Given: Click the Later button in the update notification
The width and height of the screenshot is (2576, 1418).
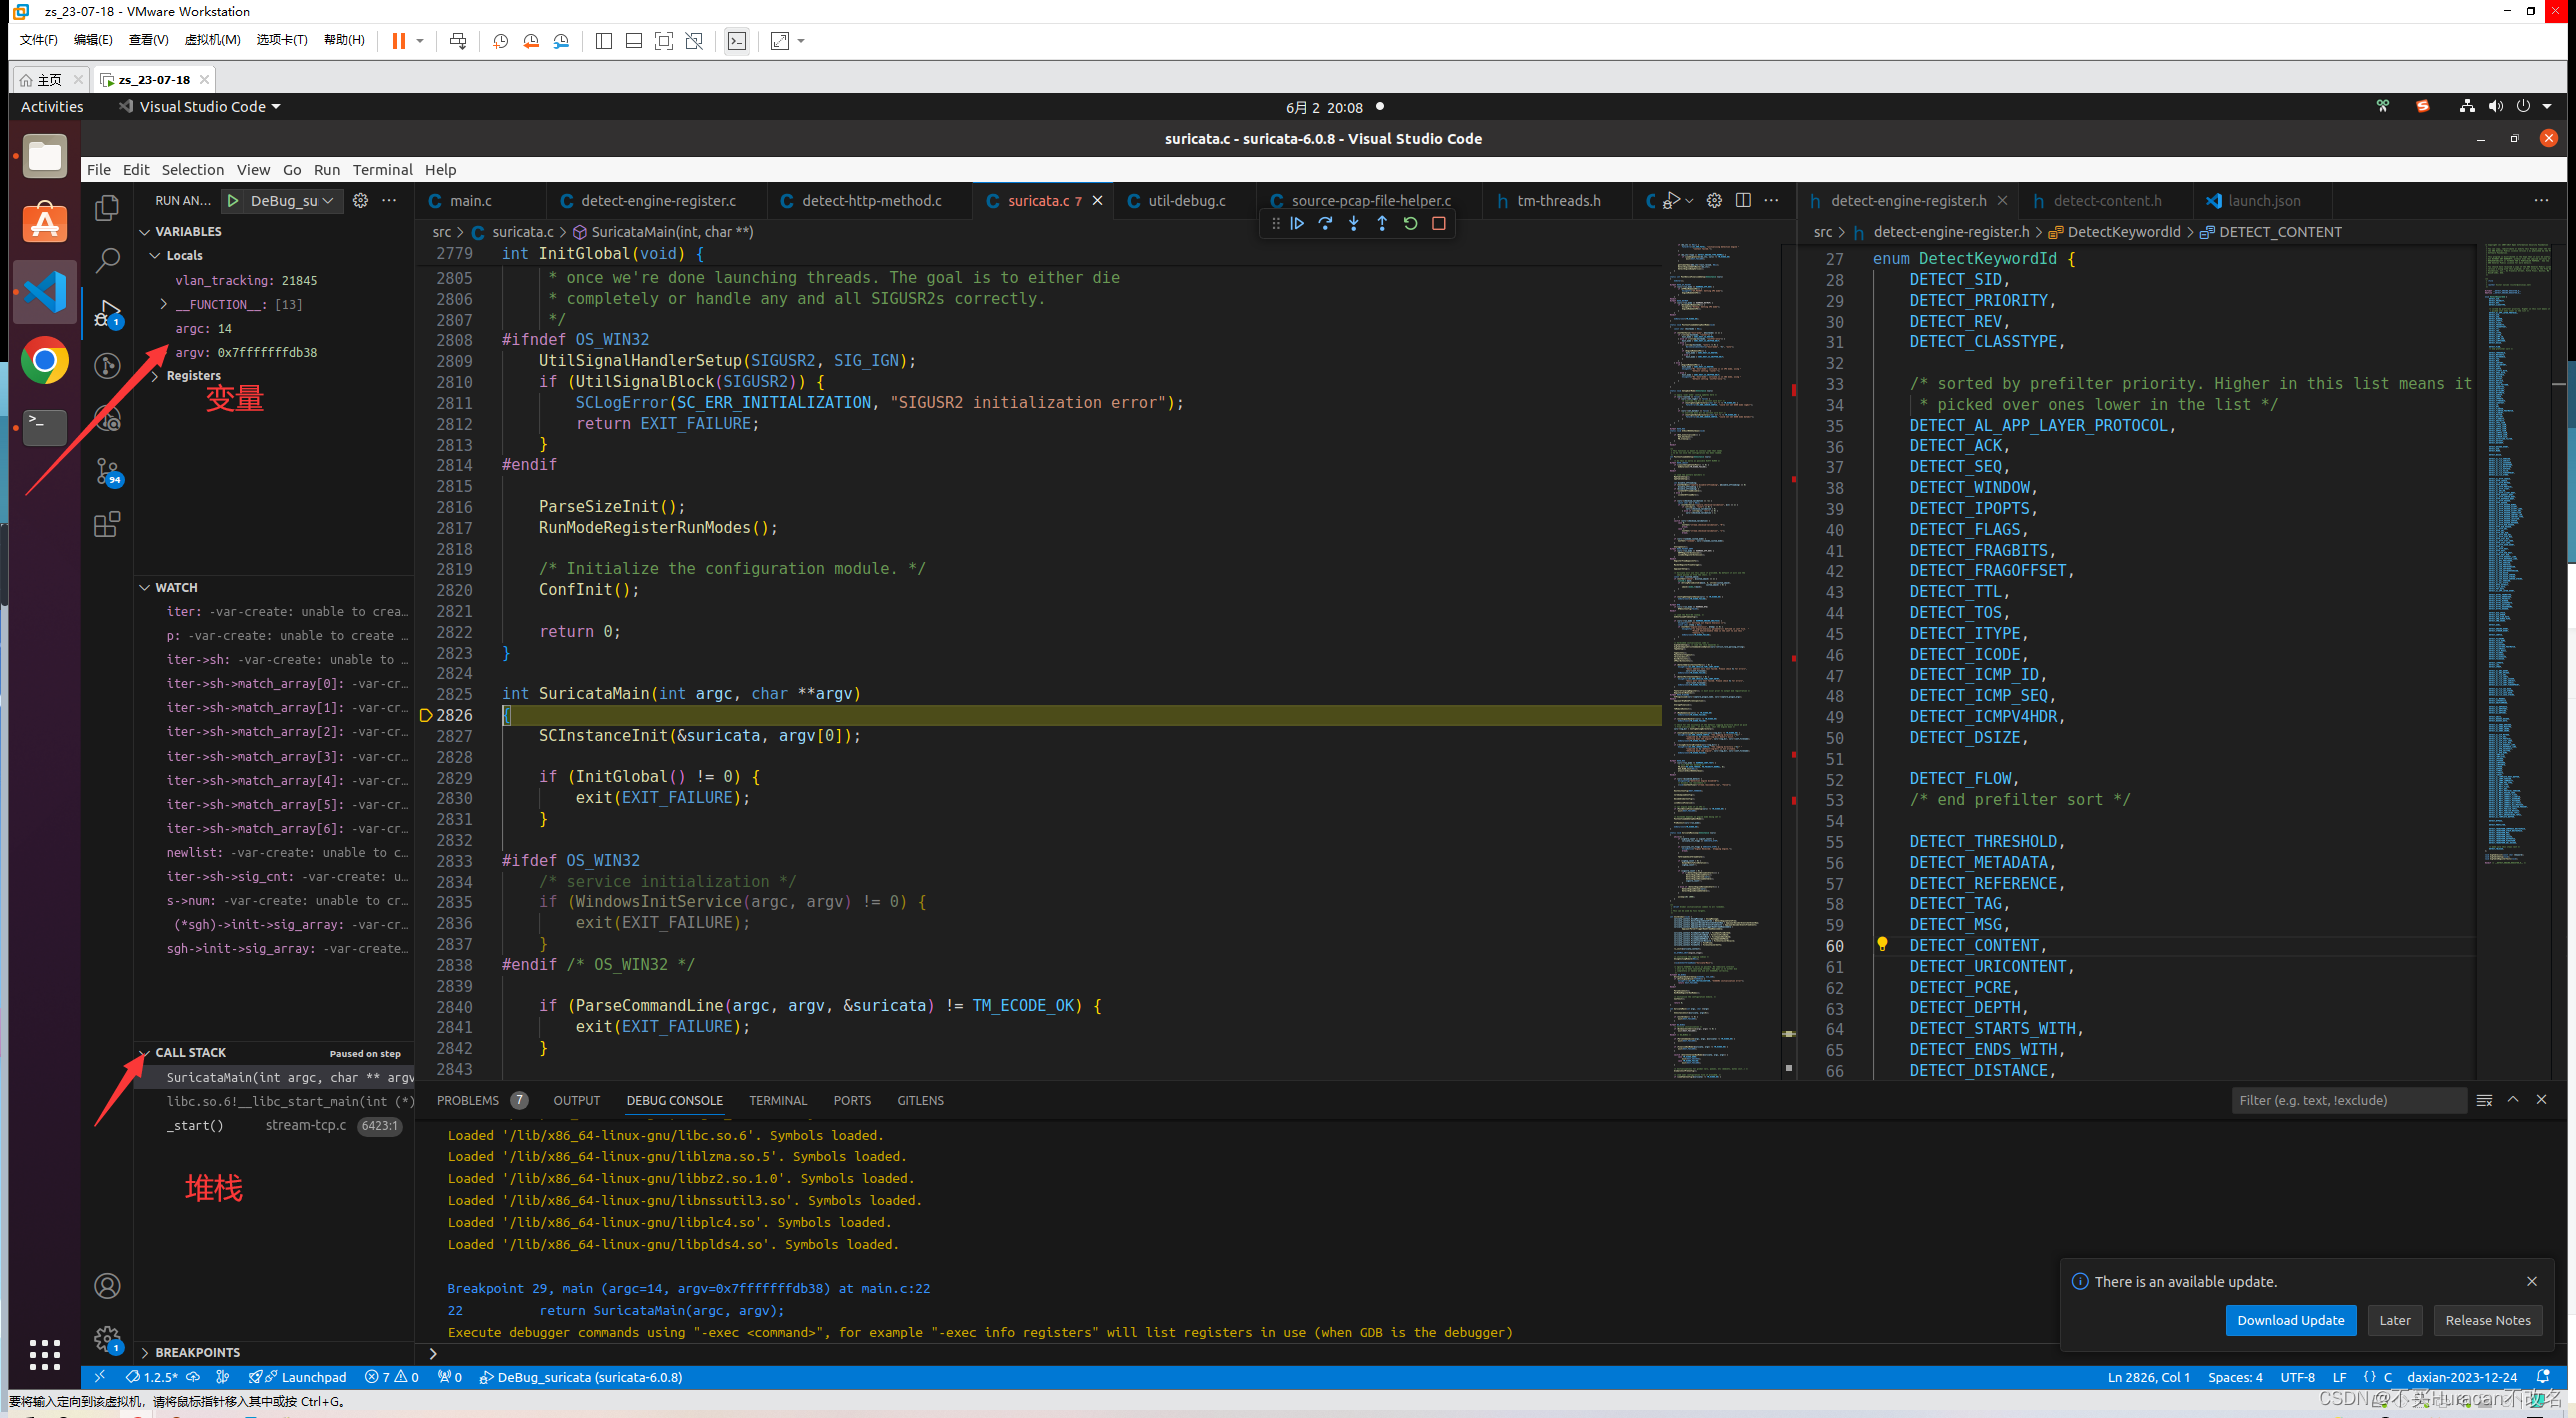Looking at the screenshot, I should pos(2394,1320).
